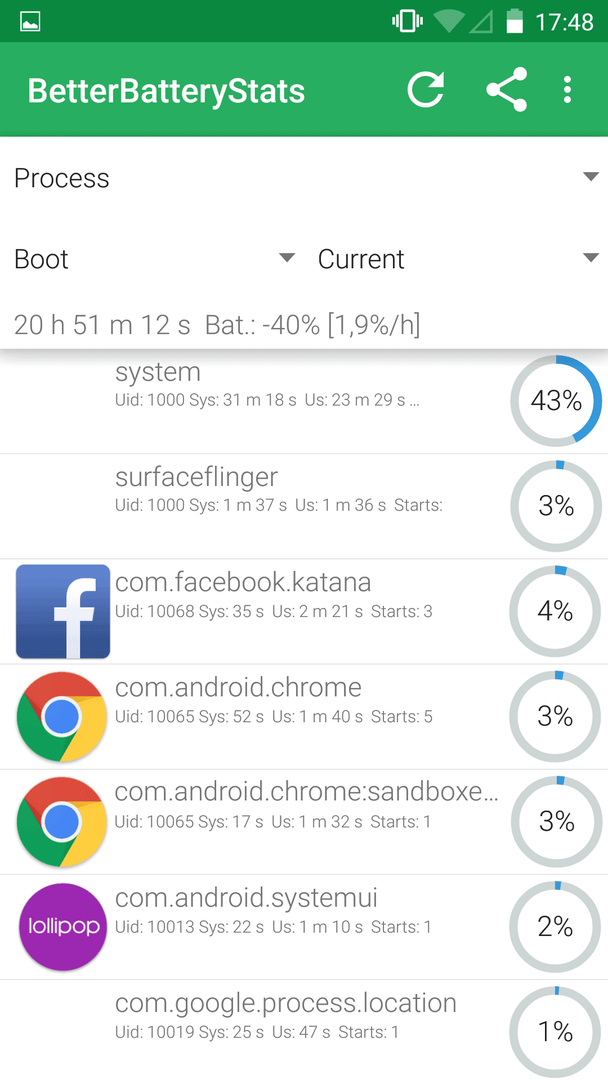The image size is (608, 1080).
Task: Open the three-dot overflow menu
Action: click(567, 90)
